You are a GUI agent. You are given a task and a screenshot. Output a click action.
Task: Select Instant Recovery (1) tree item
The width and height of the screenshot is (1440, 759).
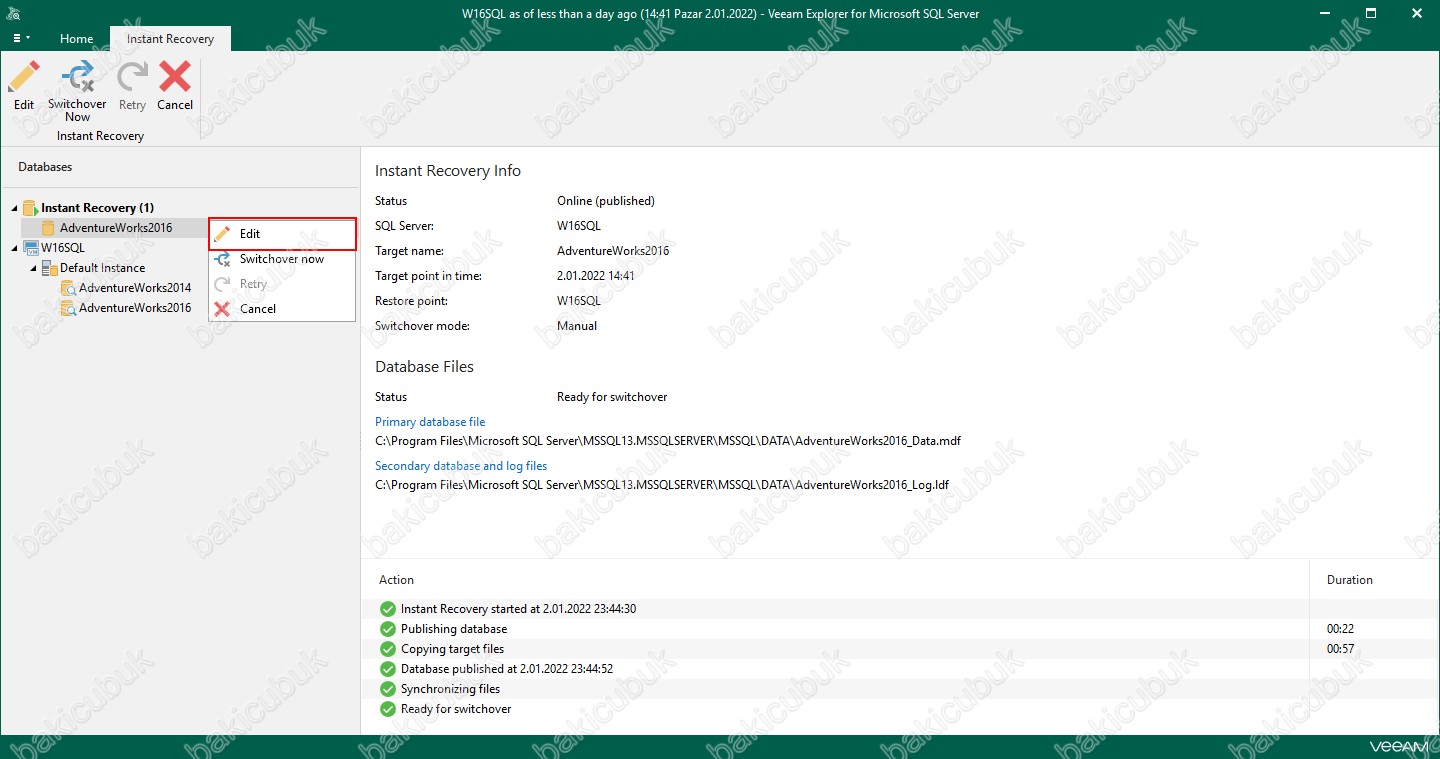[x=97, y=208]
